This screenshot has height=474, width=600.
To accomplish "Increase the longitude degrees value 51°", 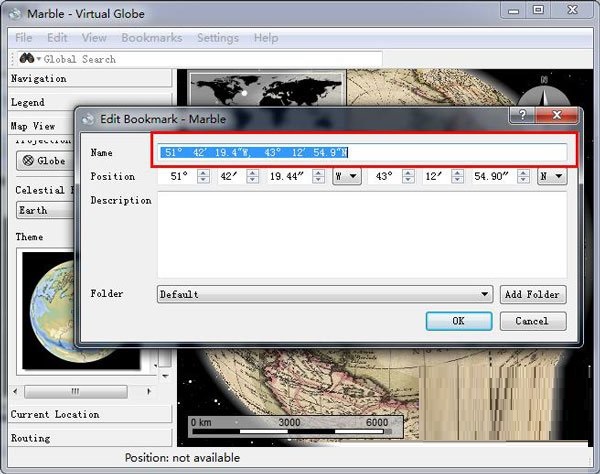I will point(204,173).
